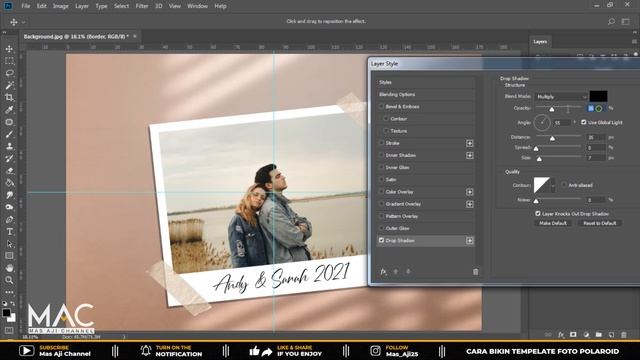This screenshot has width=640, height=360.
Task: Select the Clone Stamp tool
Action: (9, 146)
